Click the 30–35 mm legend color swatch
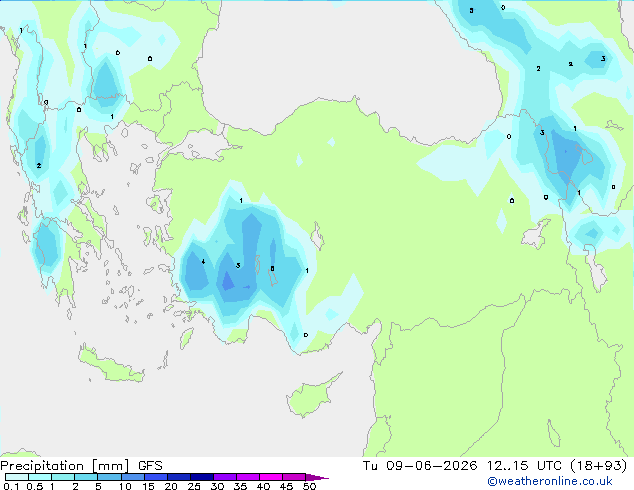The height and width of the screenshot is (490, 634). tap(225, 477)
